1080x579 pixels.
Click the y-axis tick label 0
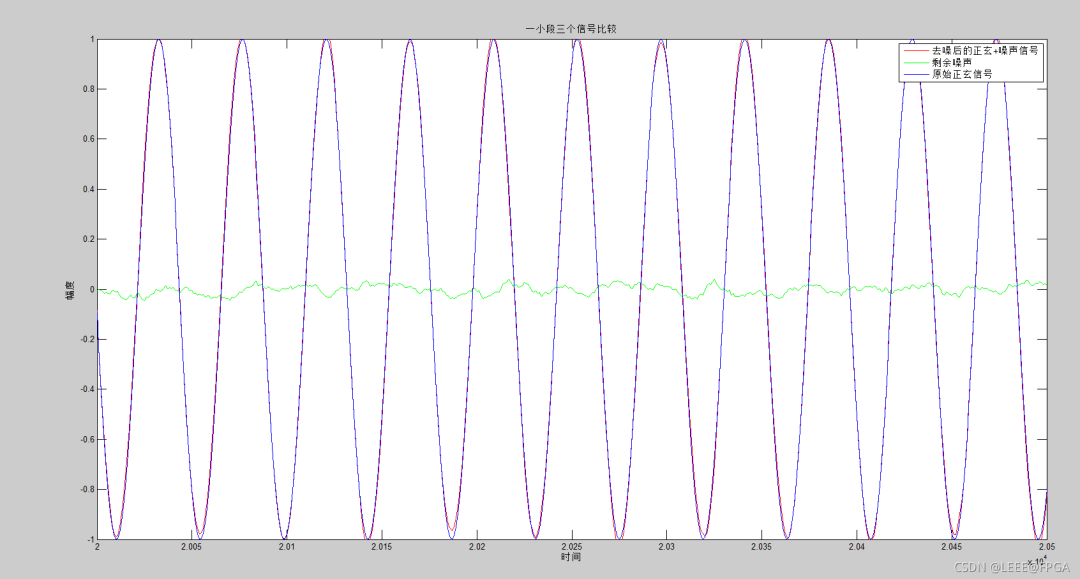[x=91, y=290]
